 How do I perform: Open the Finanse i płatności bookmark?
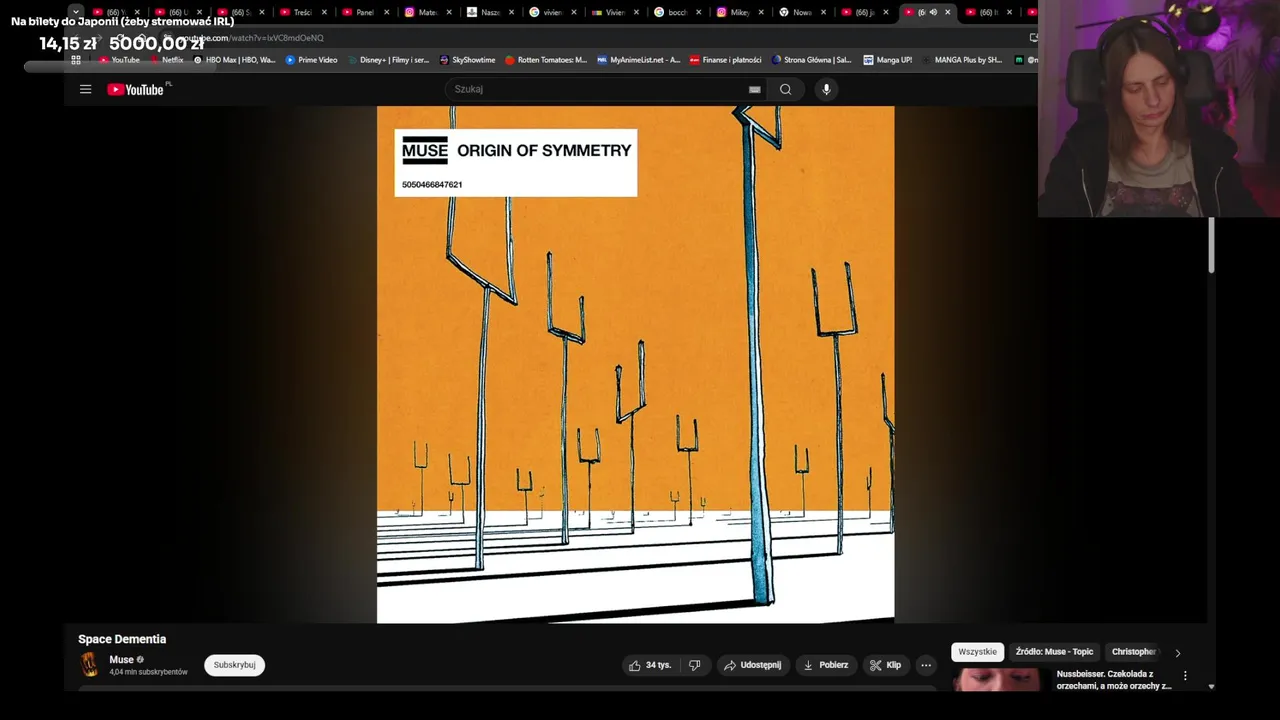coord(725,60)
